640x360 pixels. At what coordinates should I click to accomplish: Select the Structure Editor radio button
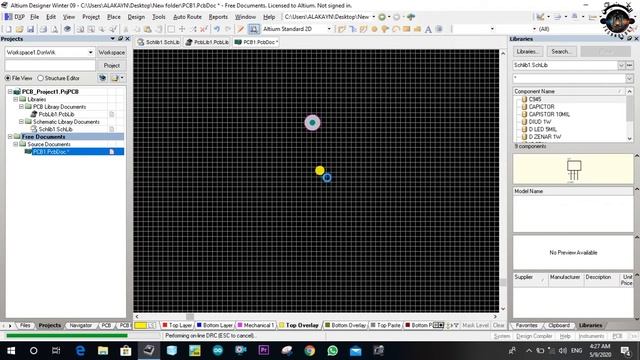pos(40,78)
